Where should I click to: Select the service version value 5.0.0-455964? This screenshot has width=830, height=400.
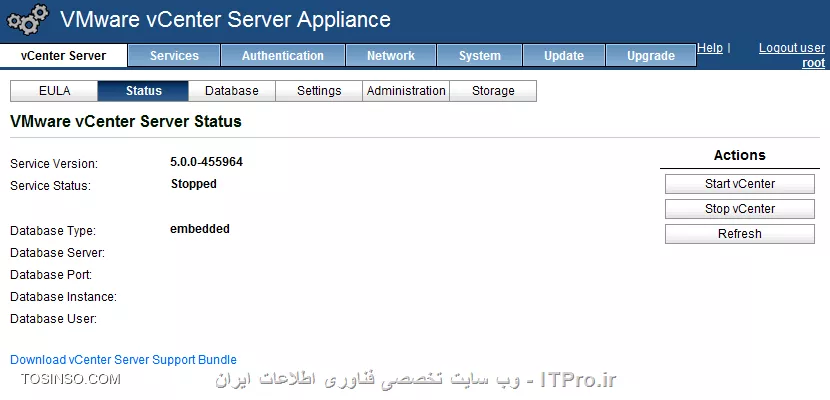point(206,162)
